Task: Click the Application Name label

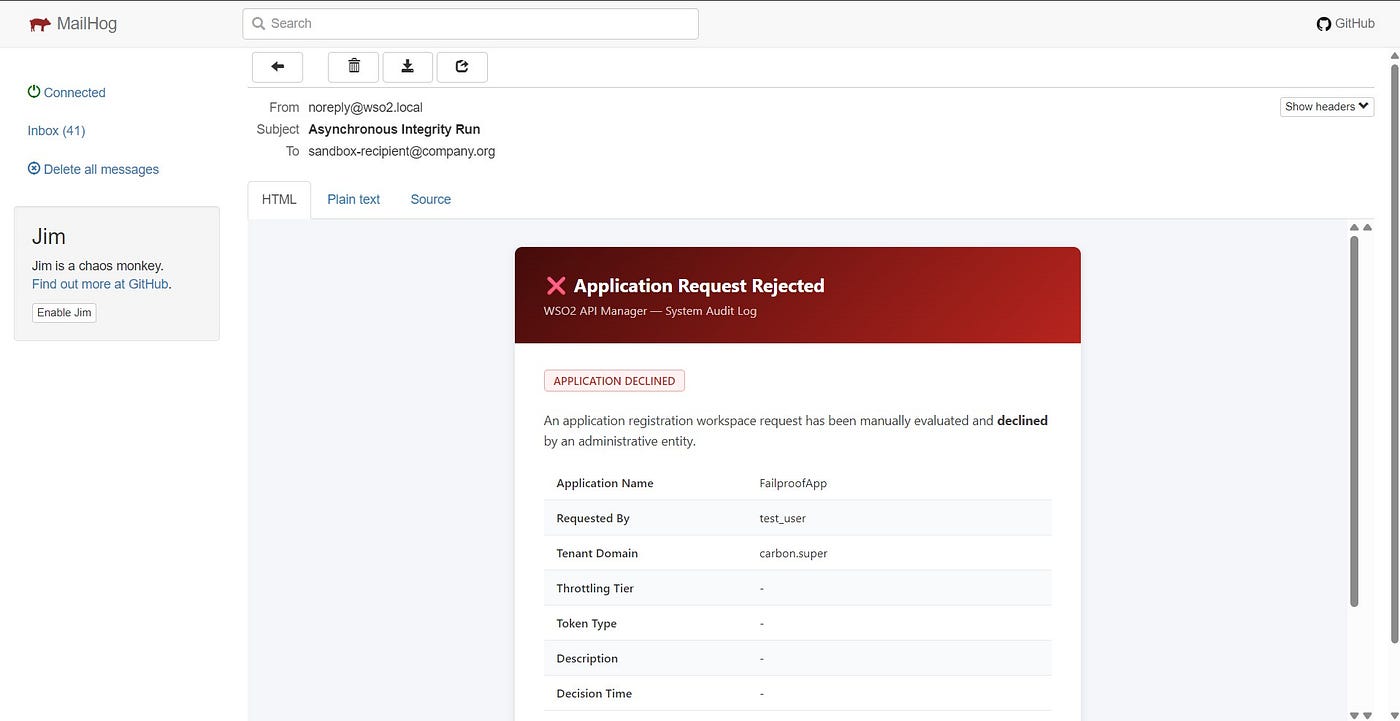Action: click(x=605, y=483)
